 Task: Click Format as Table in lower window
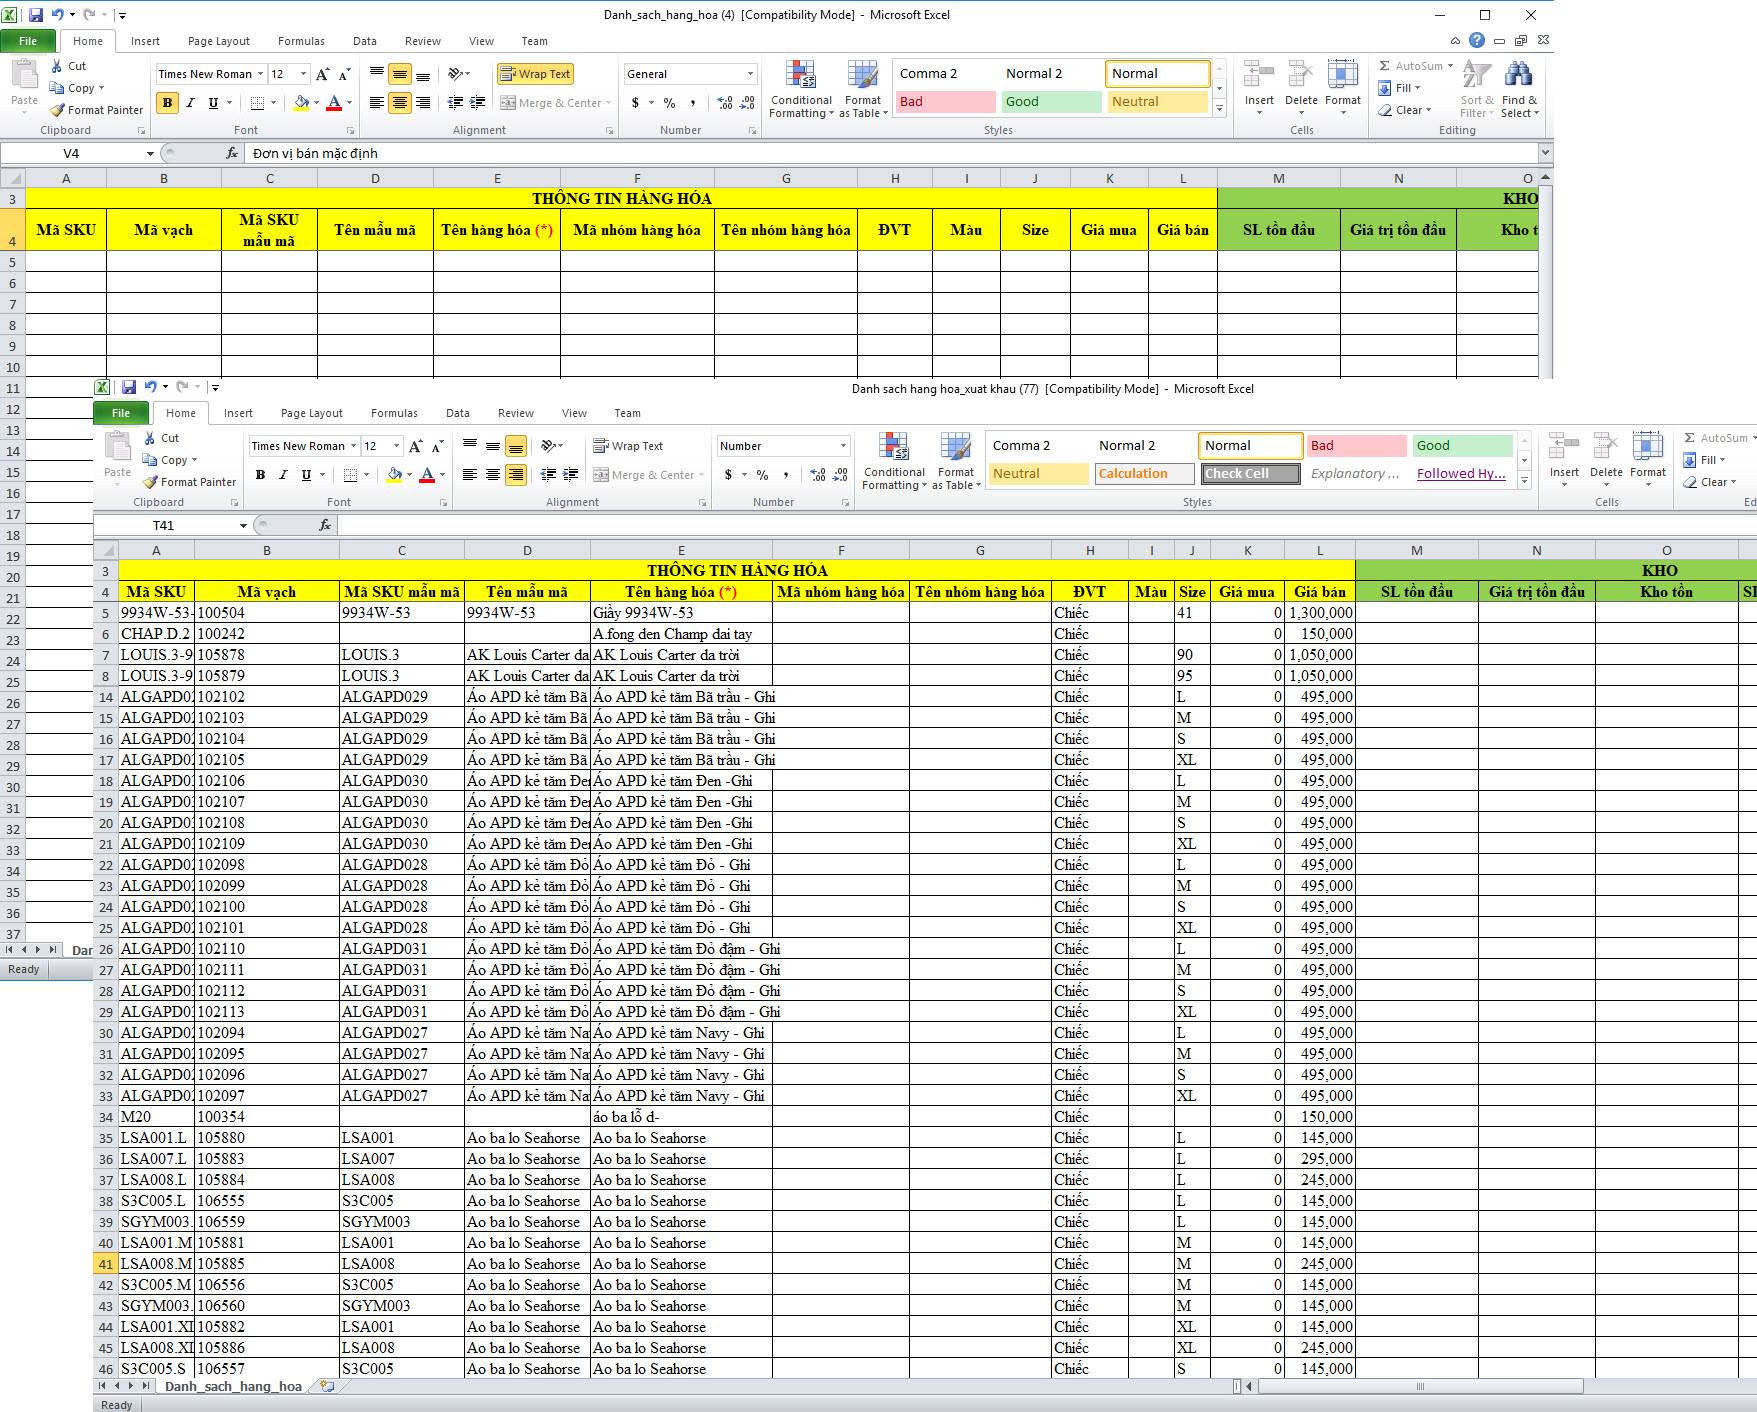pyautogui.click(x=956, y=461)
